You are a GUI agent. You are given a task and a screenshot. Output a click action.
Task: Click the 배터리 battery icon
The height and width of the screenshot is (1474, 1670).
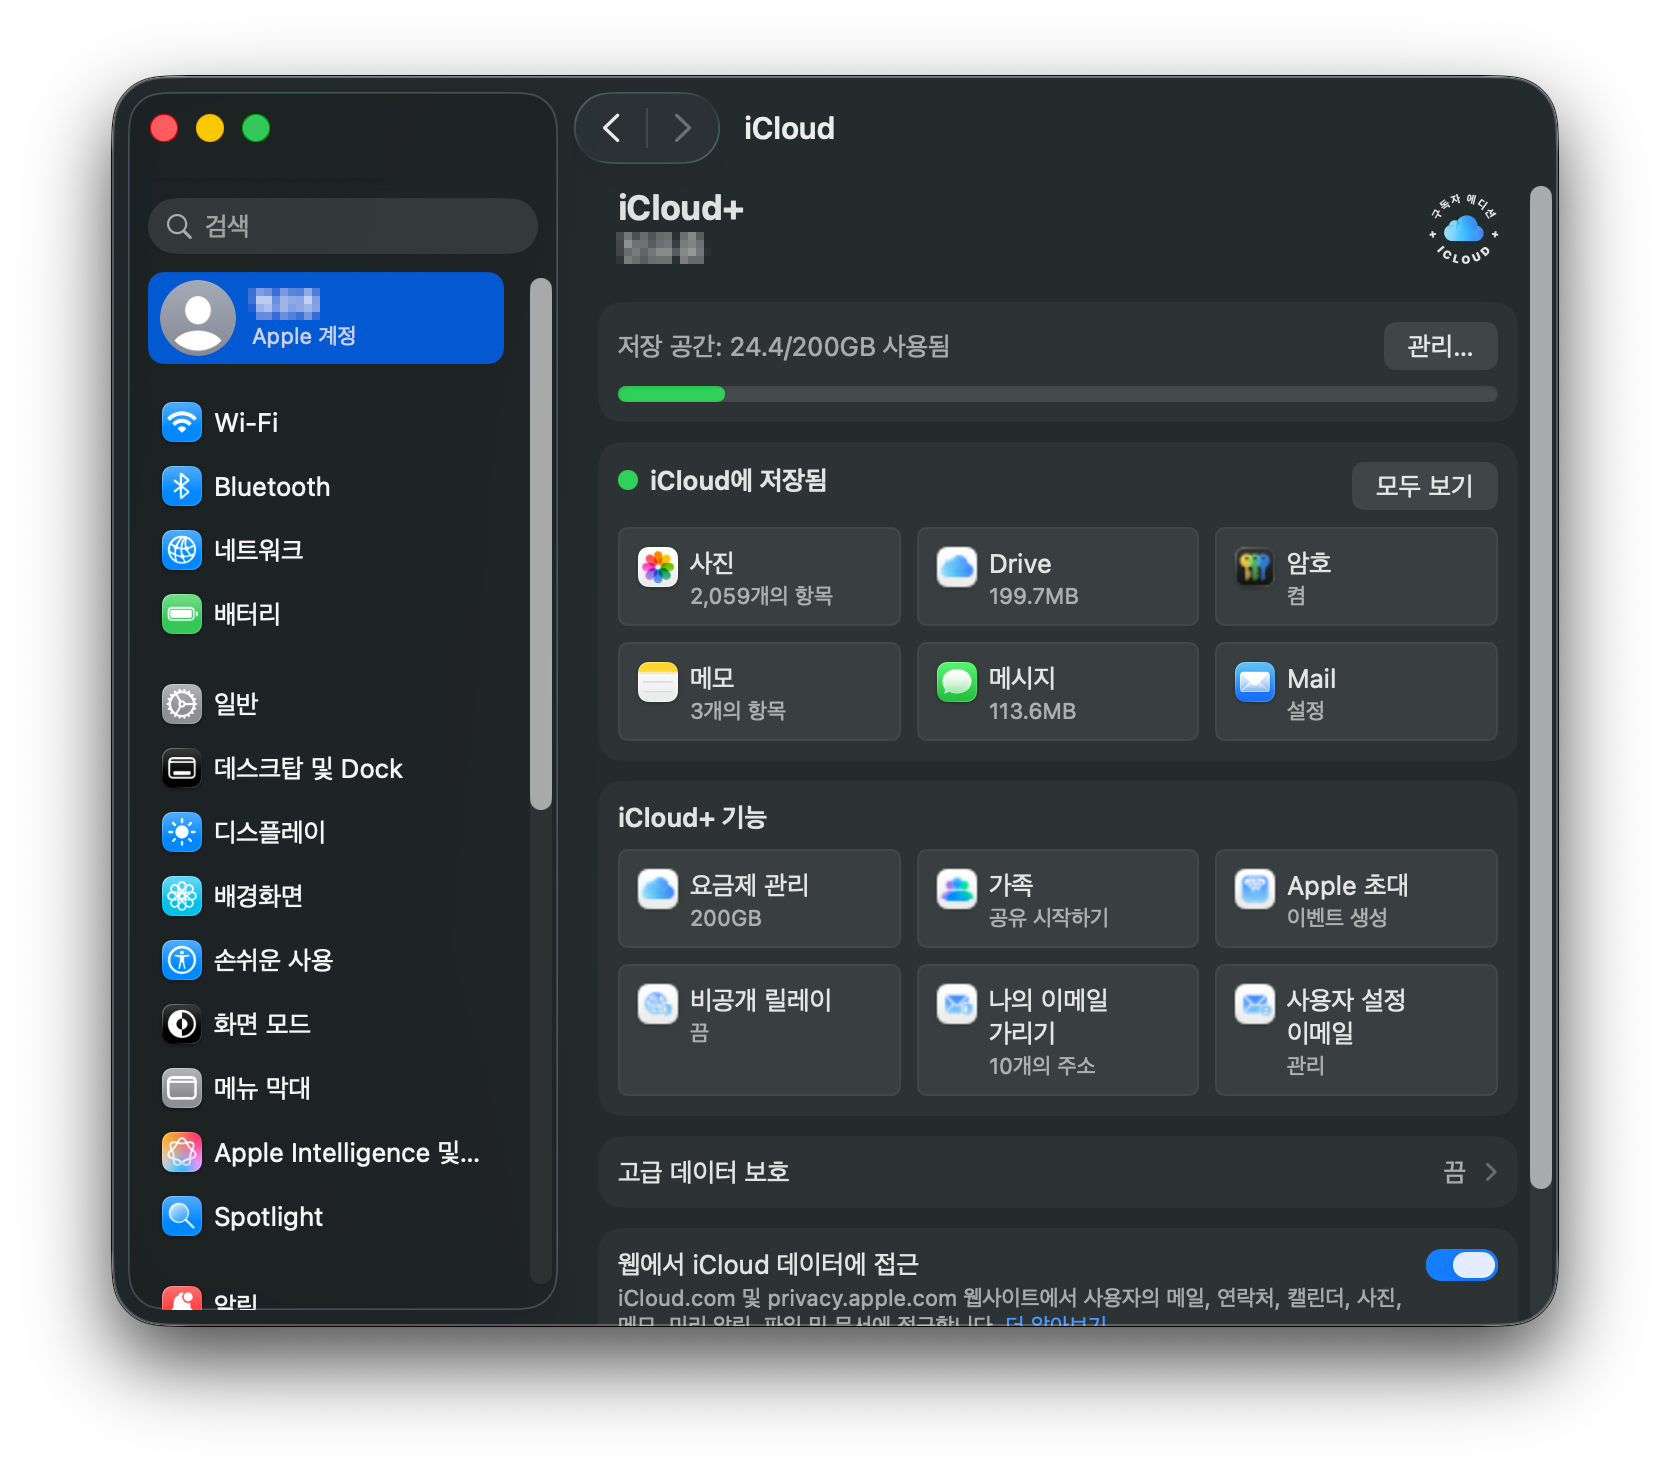tap(182, 613)
